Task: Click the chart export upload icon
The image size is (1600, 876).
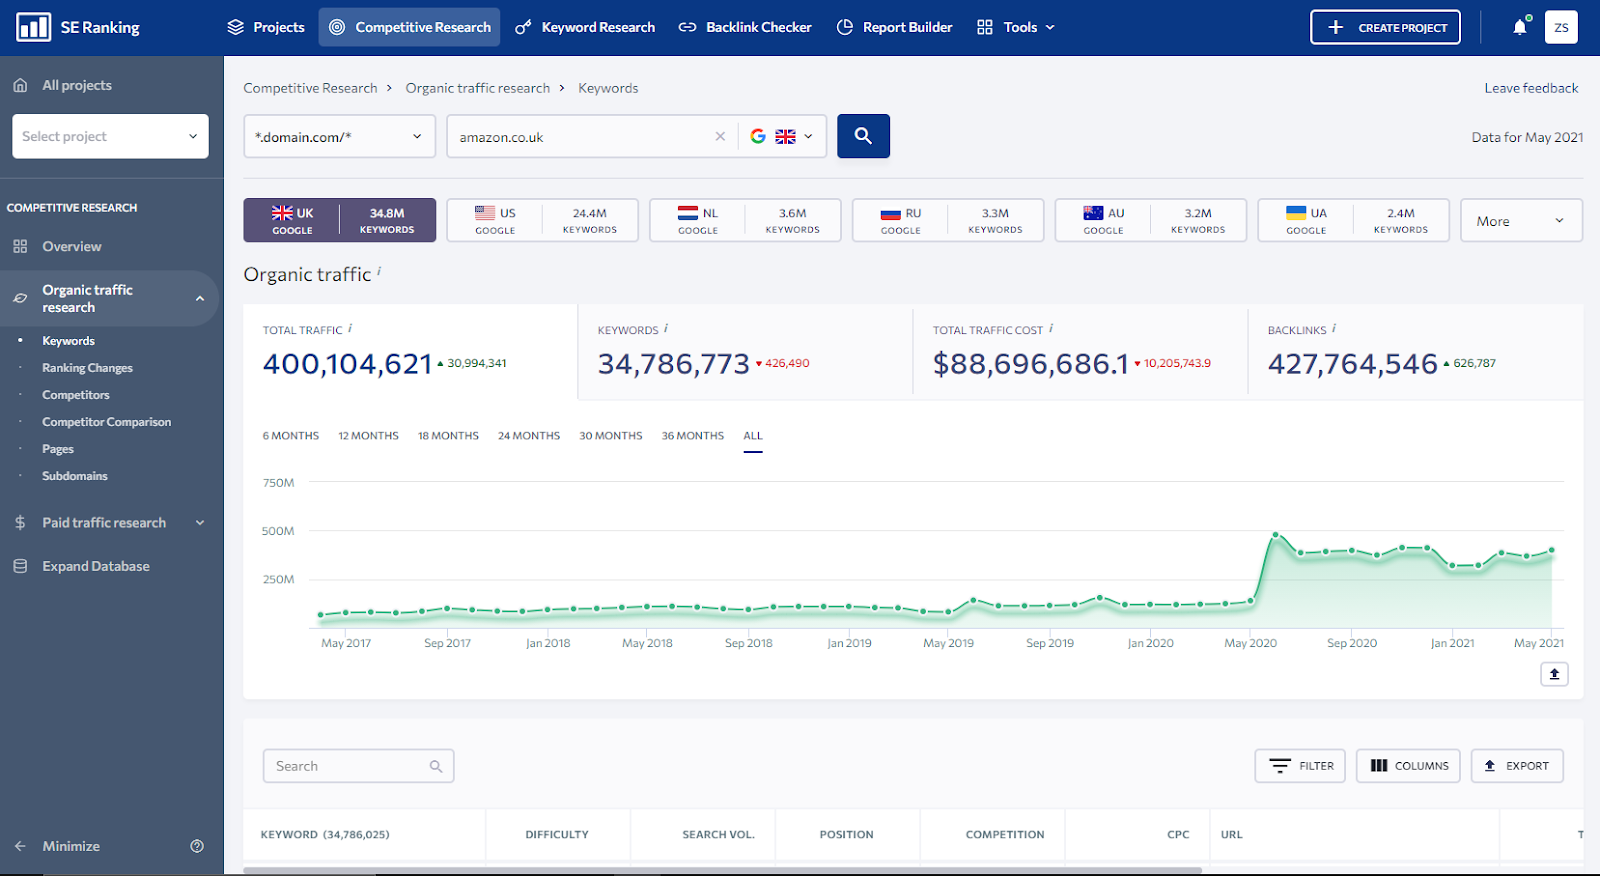Action: pyautogui.click(x=1554, y=674)
